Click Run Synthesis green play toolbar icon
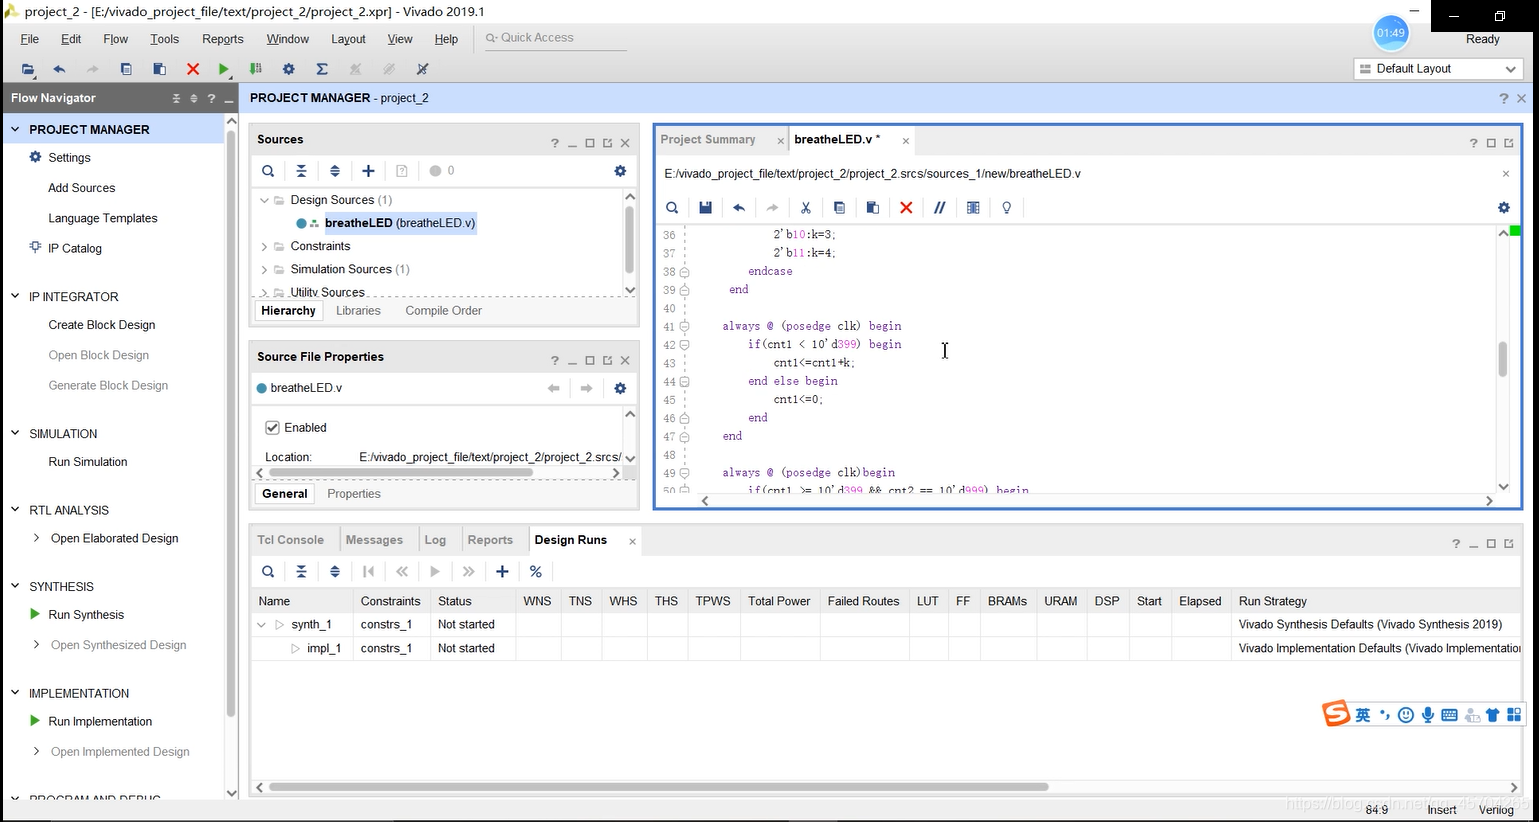This screenshot has height=822, width=1539. tap(224, 69)
